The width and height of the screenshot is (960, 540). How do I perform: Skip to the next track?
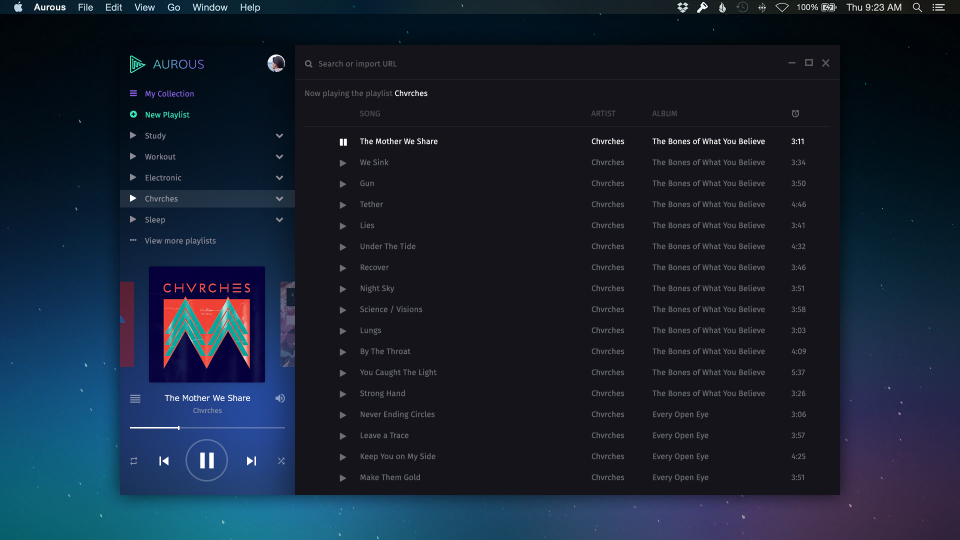(x=251, y=461)
